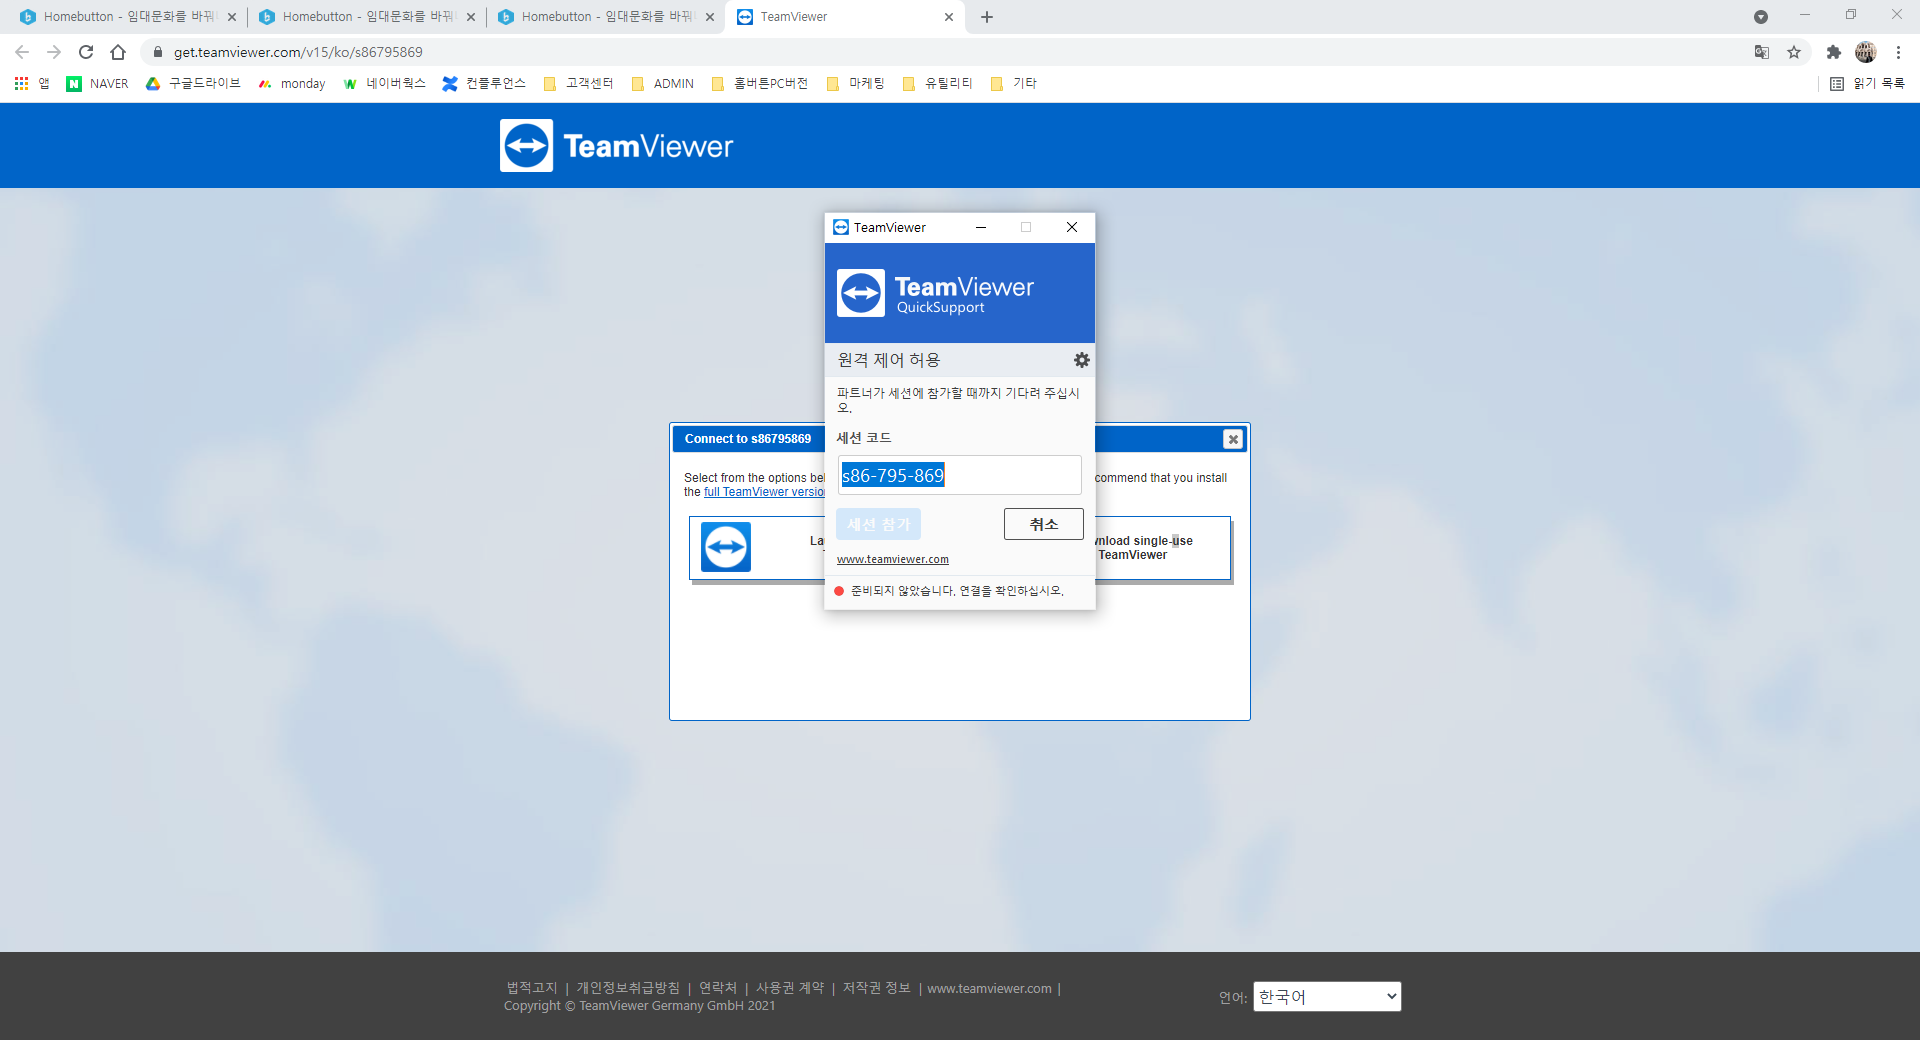
Task: Open the Apps shortcut in bookmarks bar
Action: point(32,84)
